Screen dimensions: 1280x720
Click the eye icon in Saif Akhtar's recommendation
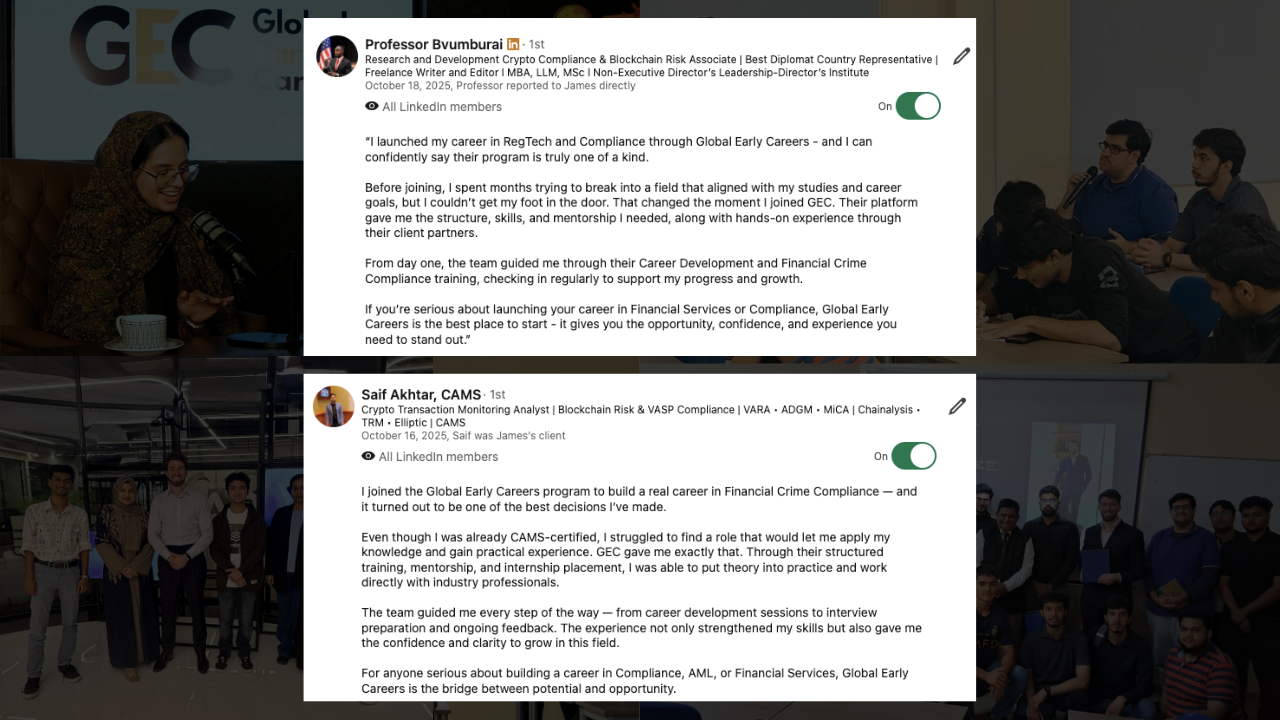pos(368,456)
